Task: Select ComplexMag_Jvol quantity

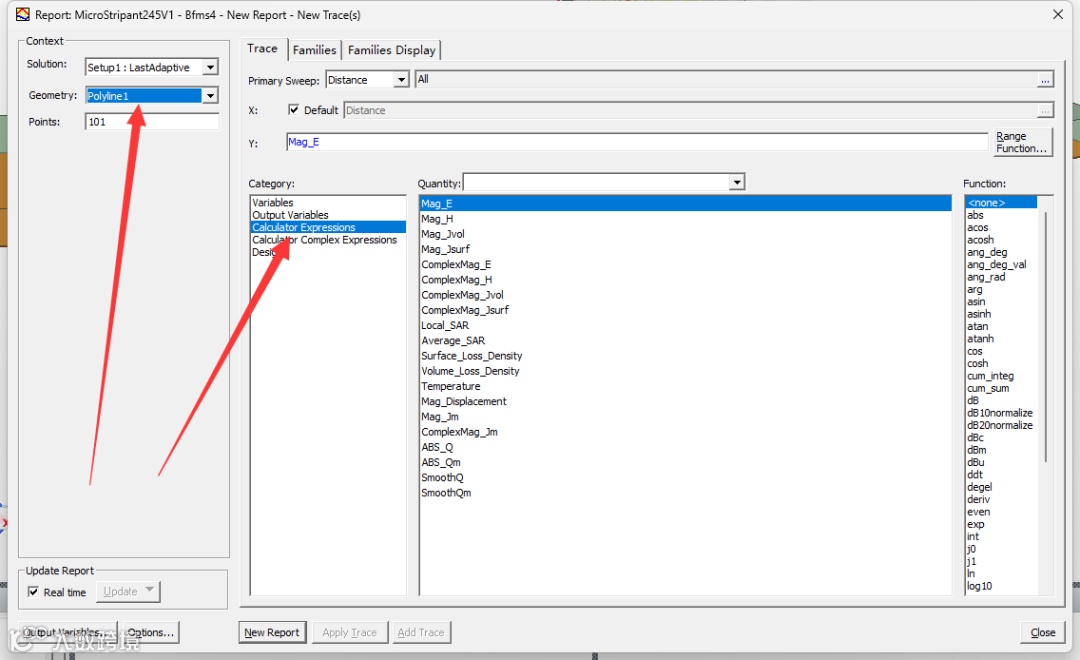Action: [462, 295]
